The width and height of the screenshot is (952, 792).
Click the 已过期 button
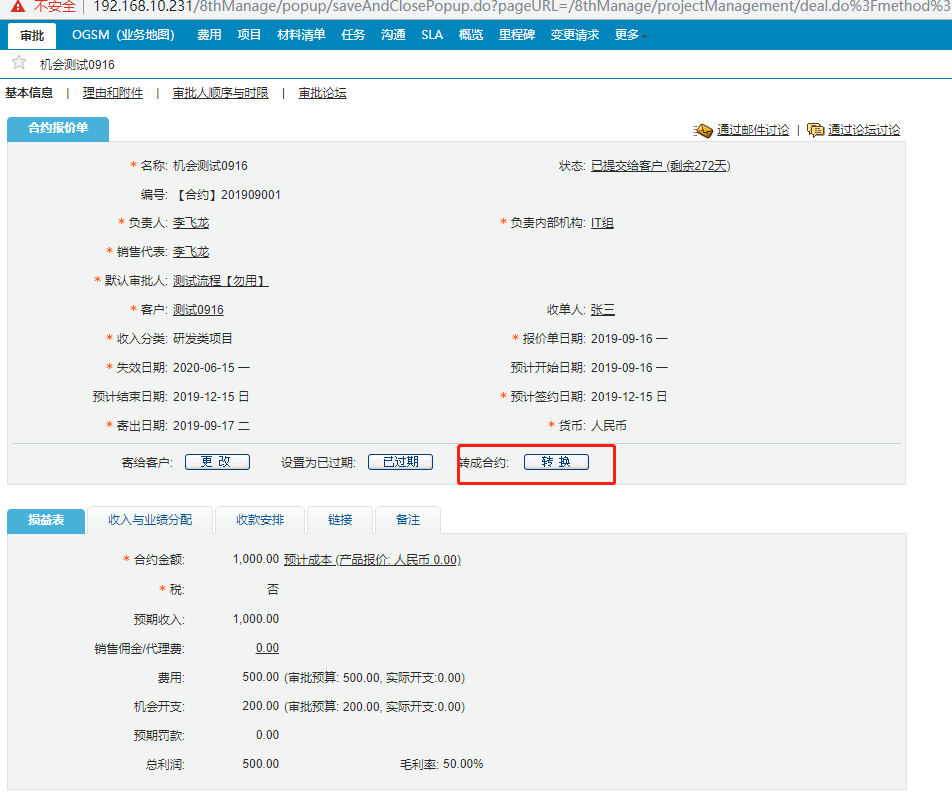(x=401, y=462)
